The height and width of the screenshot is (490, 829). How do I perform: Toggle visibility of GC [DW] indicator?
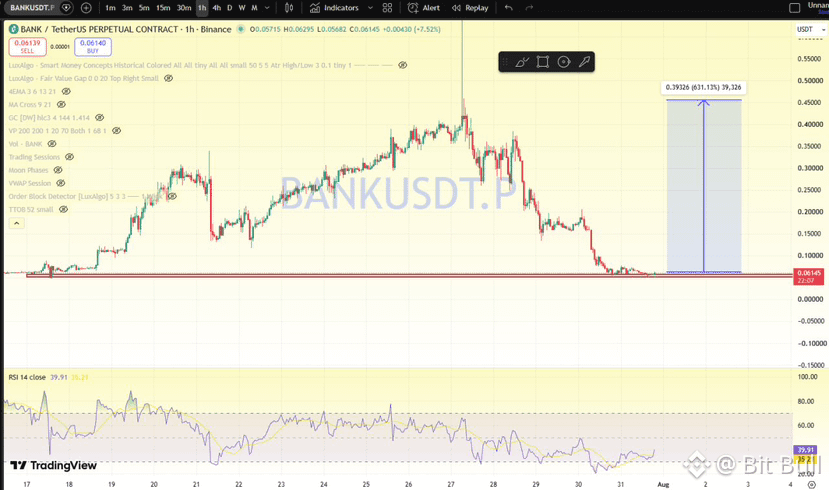(99, 117)
